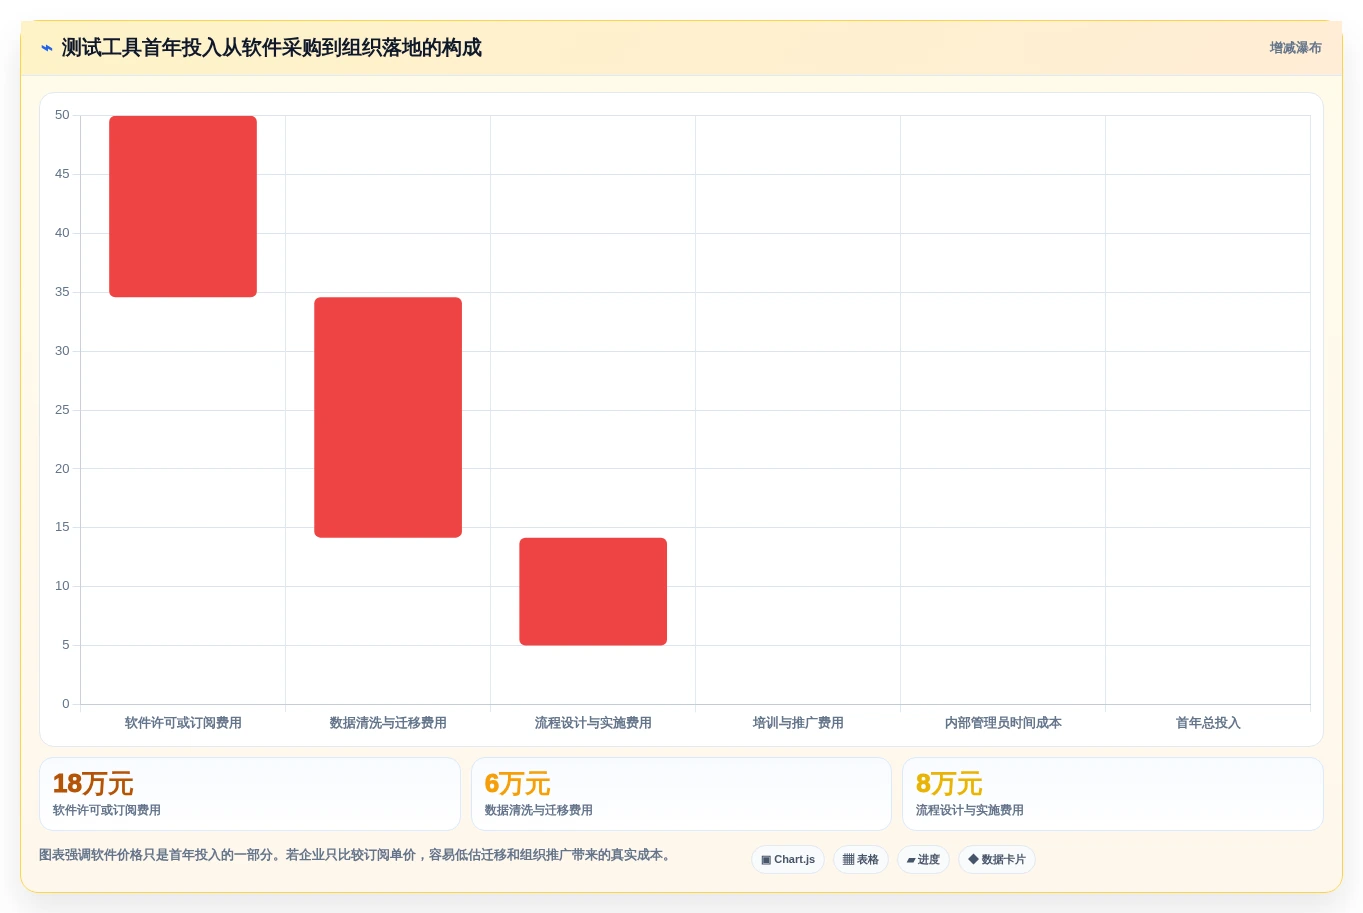Click the axis label 培训与推广费用
1363x913 pixels.
(798, 723)
